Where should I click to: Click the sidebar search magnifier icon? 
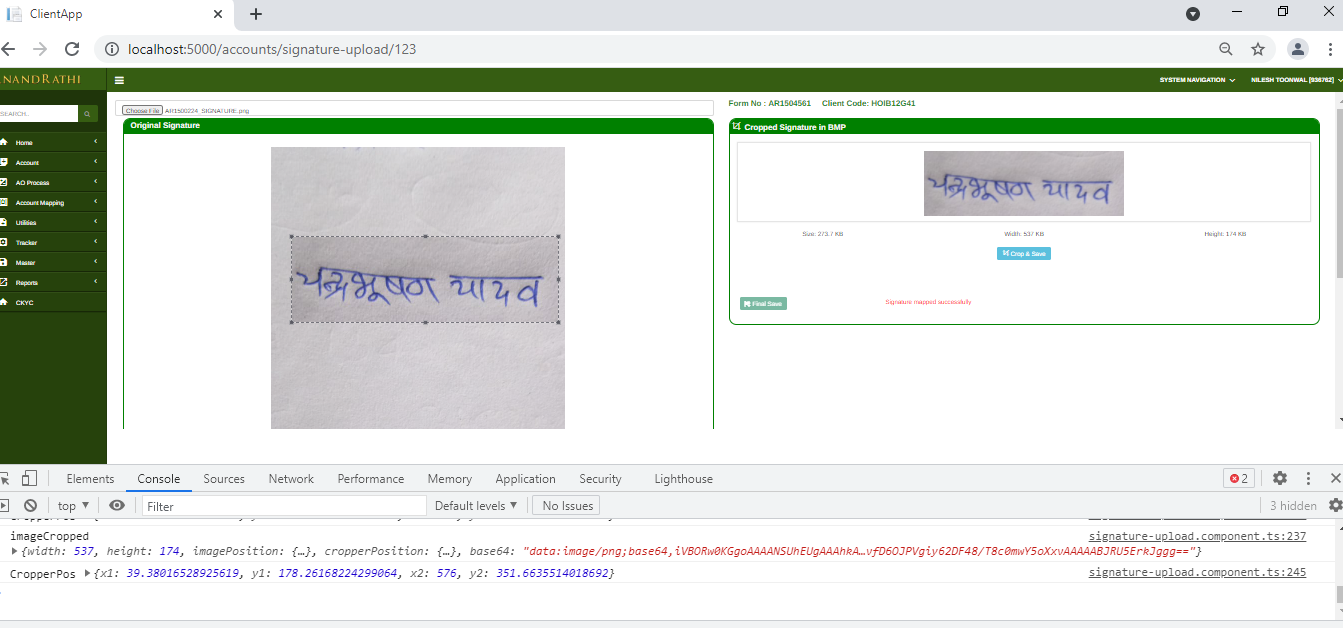click(86, 113)
